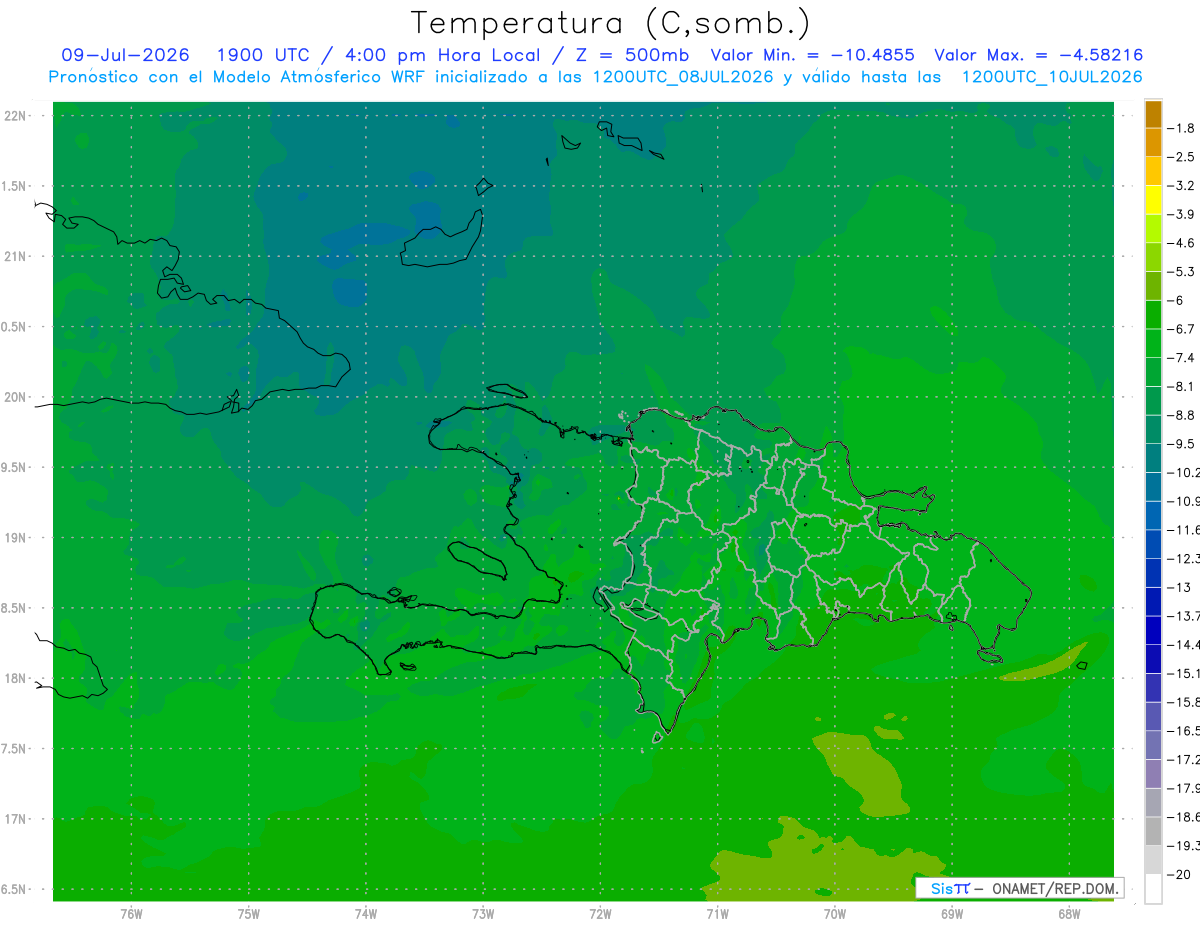Screen dimensions: 1200x927
Task: Click the "72W" longitude label
Action: tap(600, 914)
